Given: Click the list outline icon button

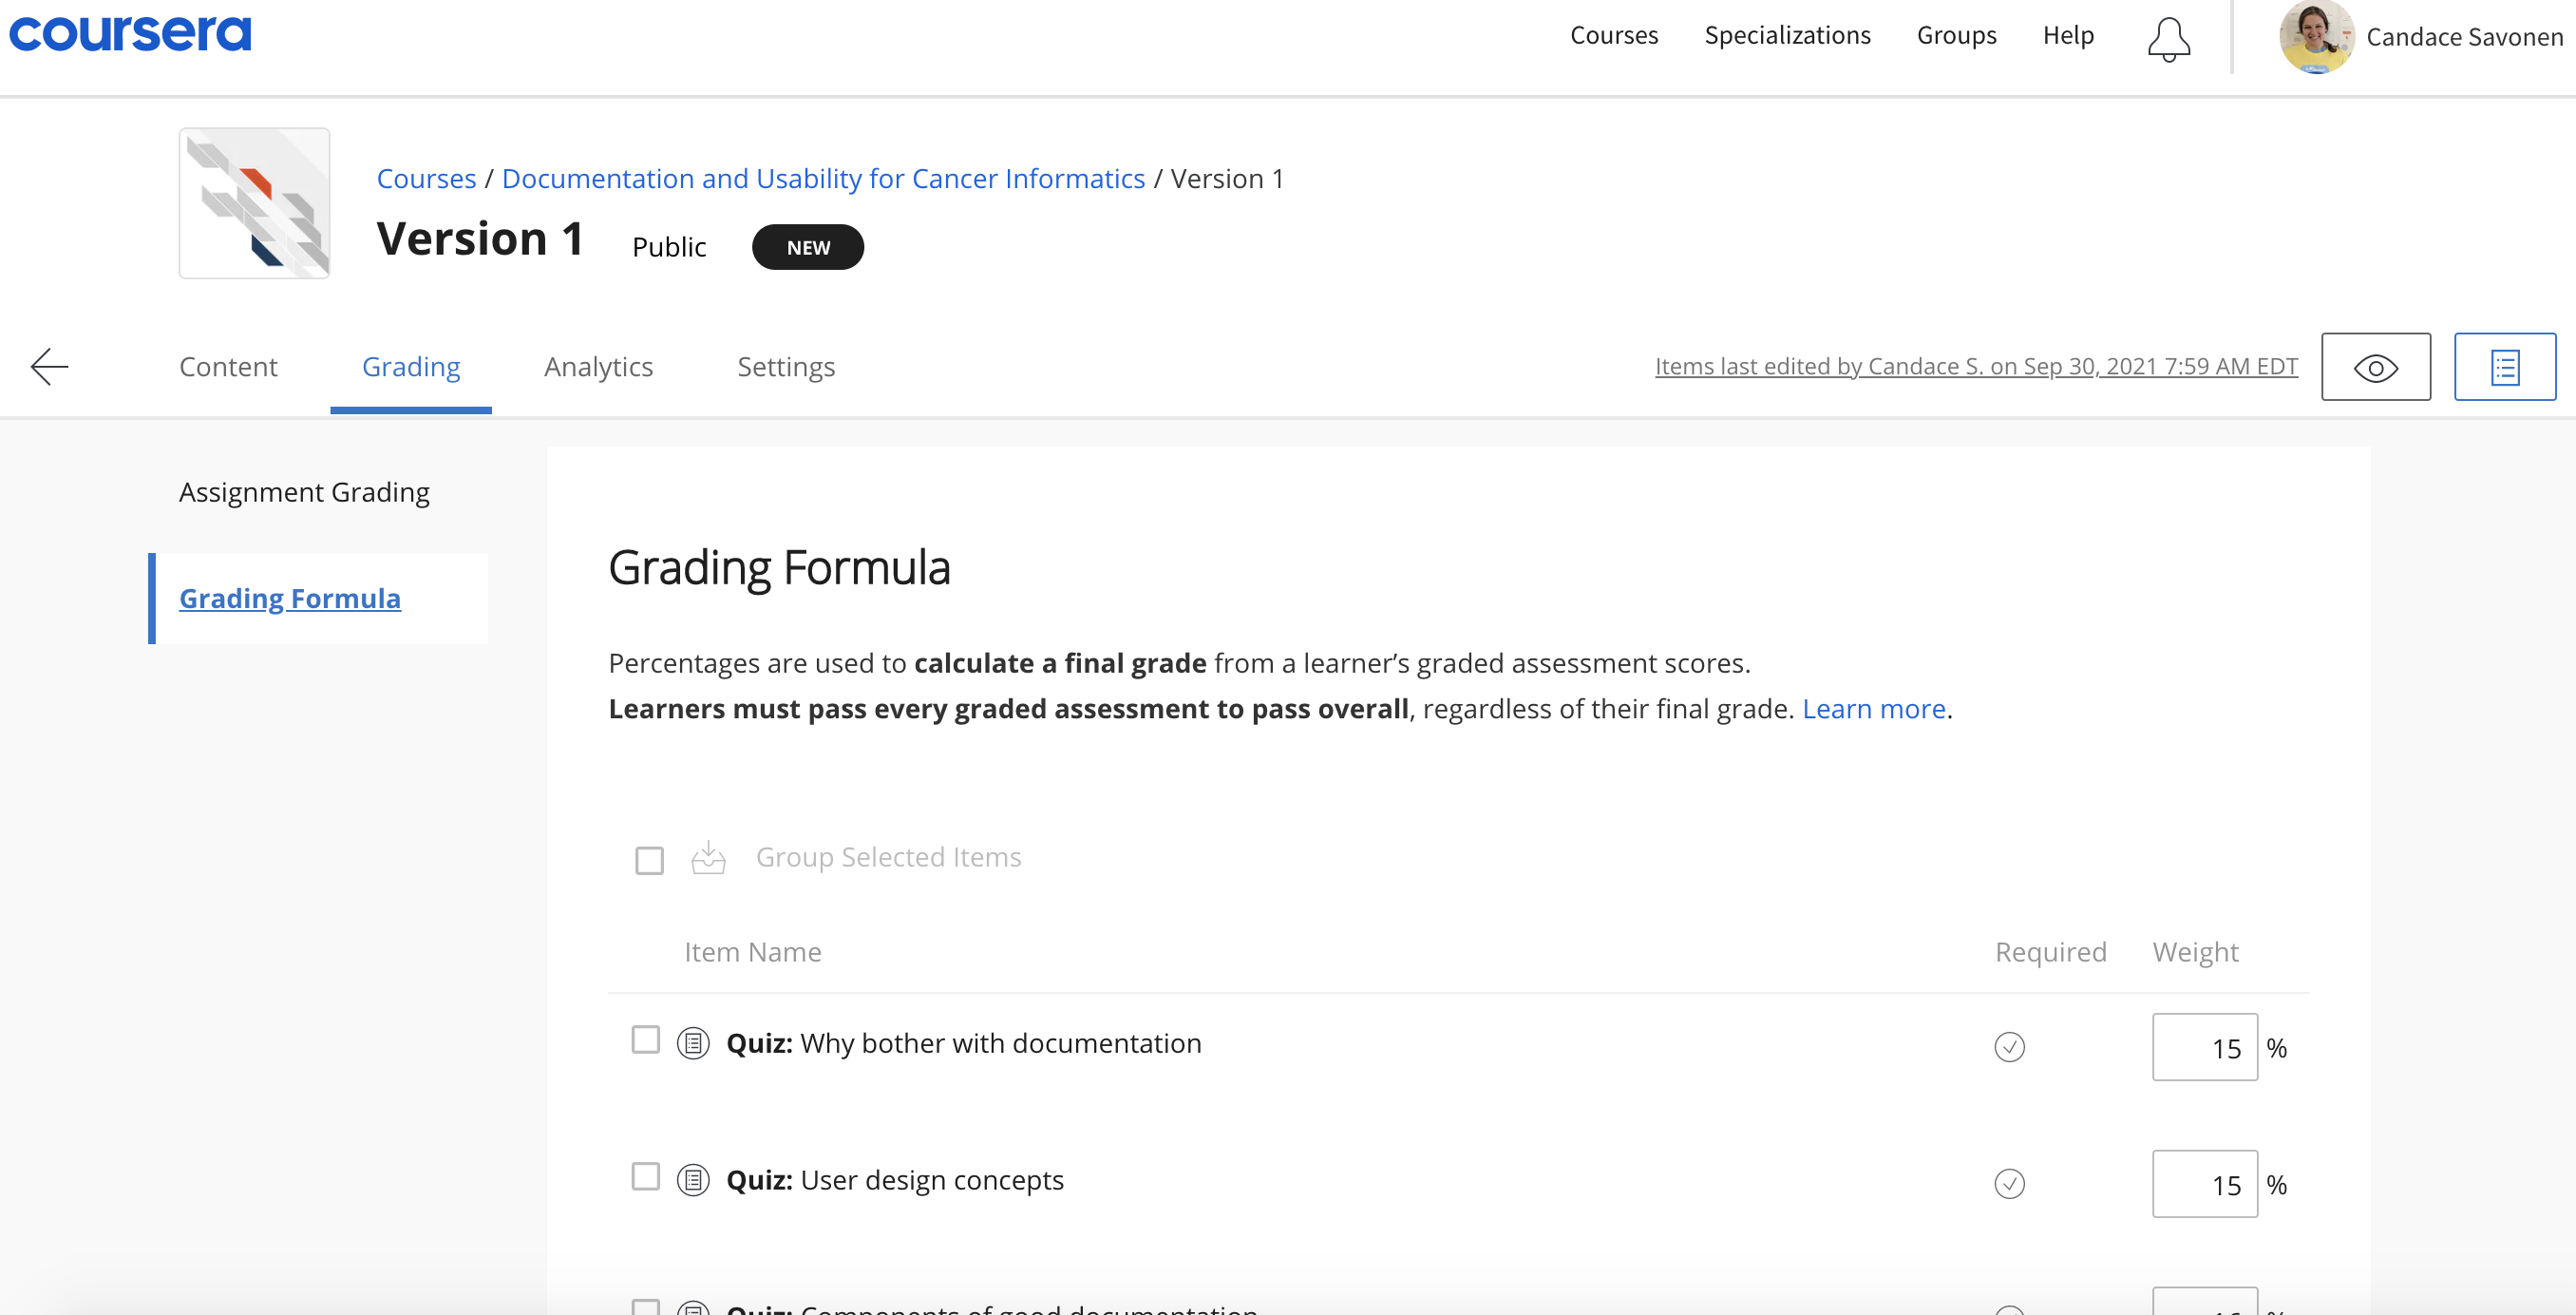Looking at the screenshot, I should pos(2504,367).
